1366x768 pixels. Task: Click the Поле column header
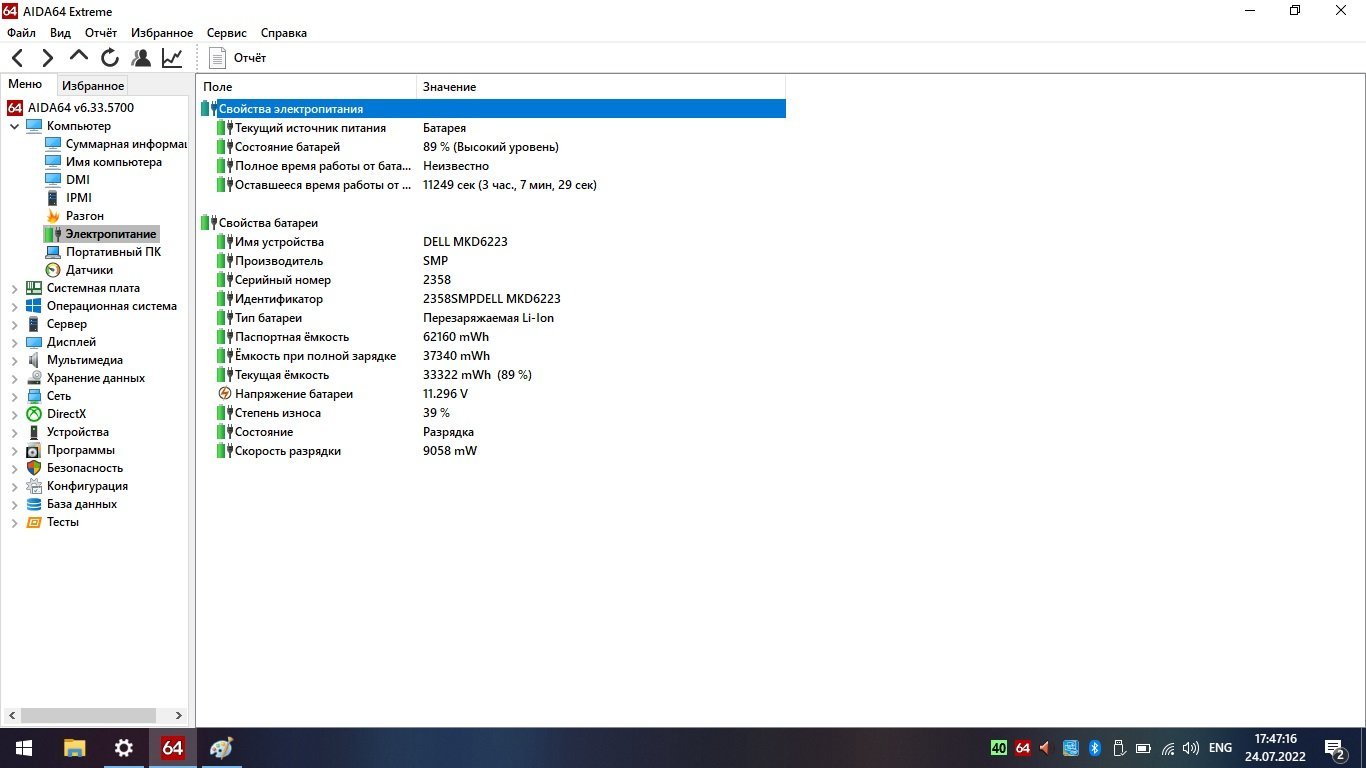(306, 87)
